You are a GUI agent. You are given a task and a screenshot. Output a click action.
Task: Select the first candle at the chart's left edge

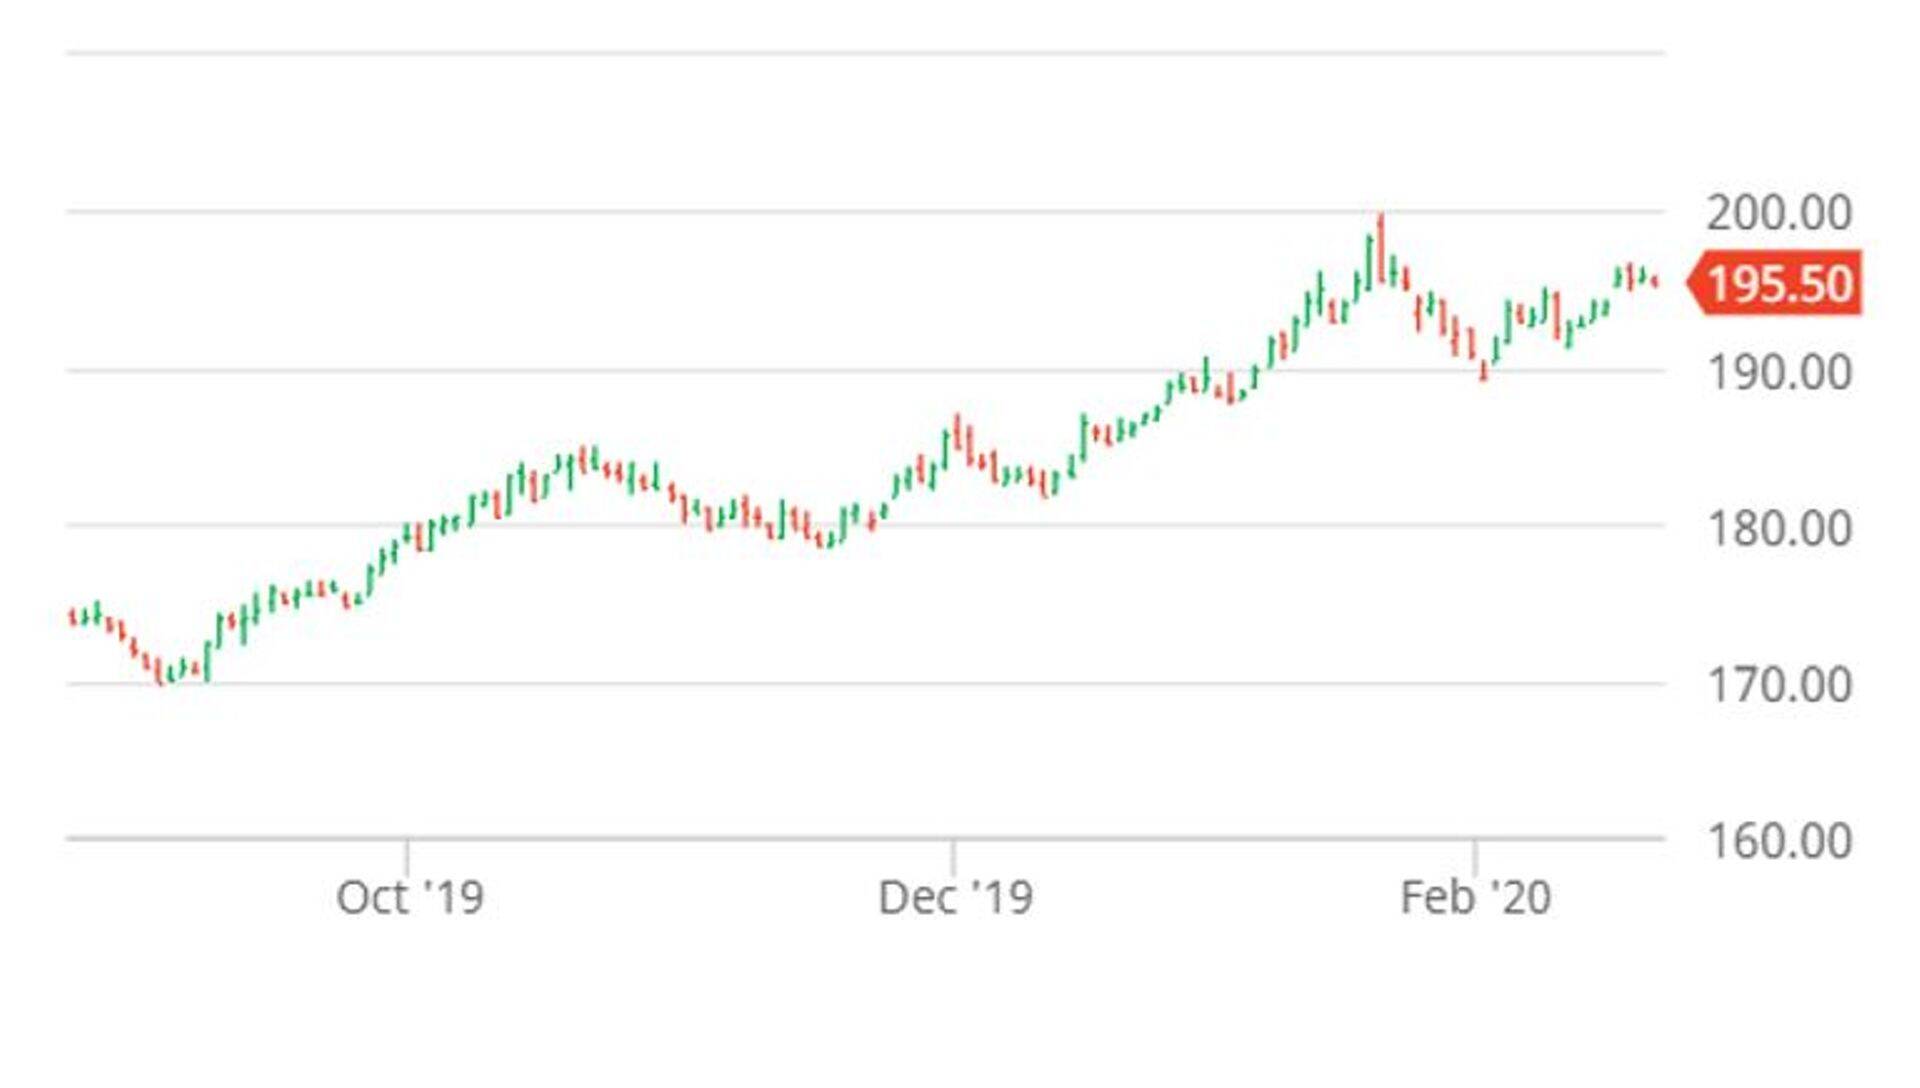pos(72,616)
